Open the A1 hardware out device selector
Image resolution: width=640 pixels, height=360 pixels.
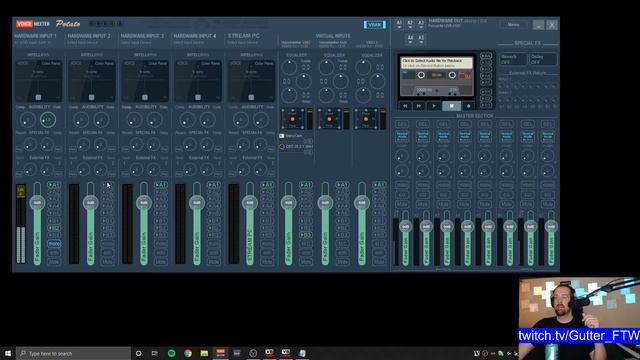[399, 24]
